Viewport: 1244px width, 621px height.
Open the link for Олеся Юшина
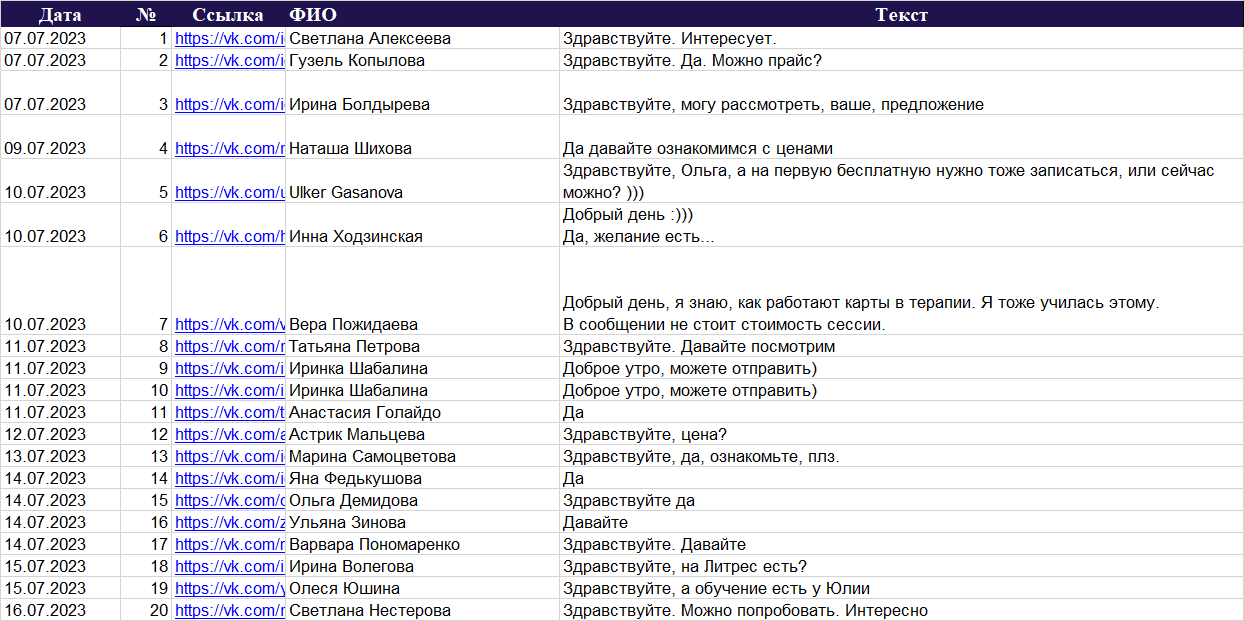(x=229, y=588)
